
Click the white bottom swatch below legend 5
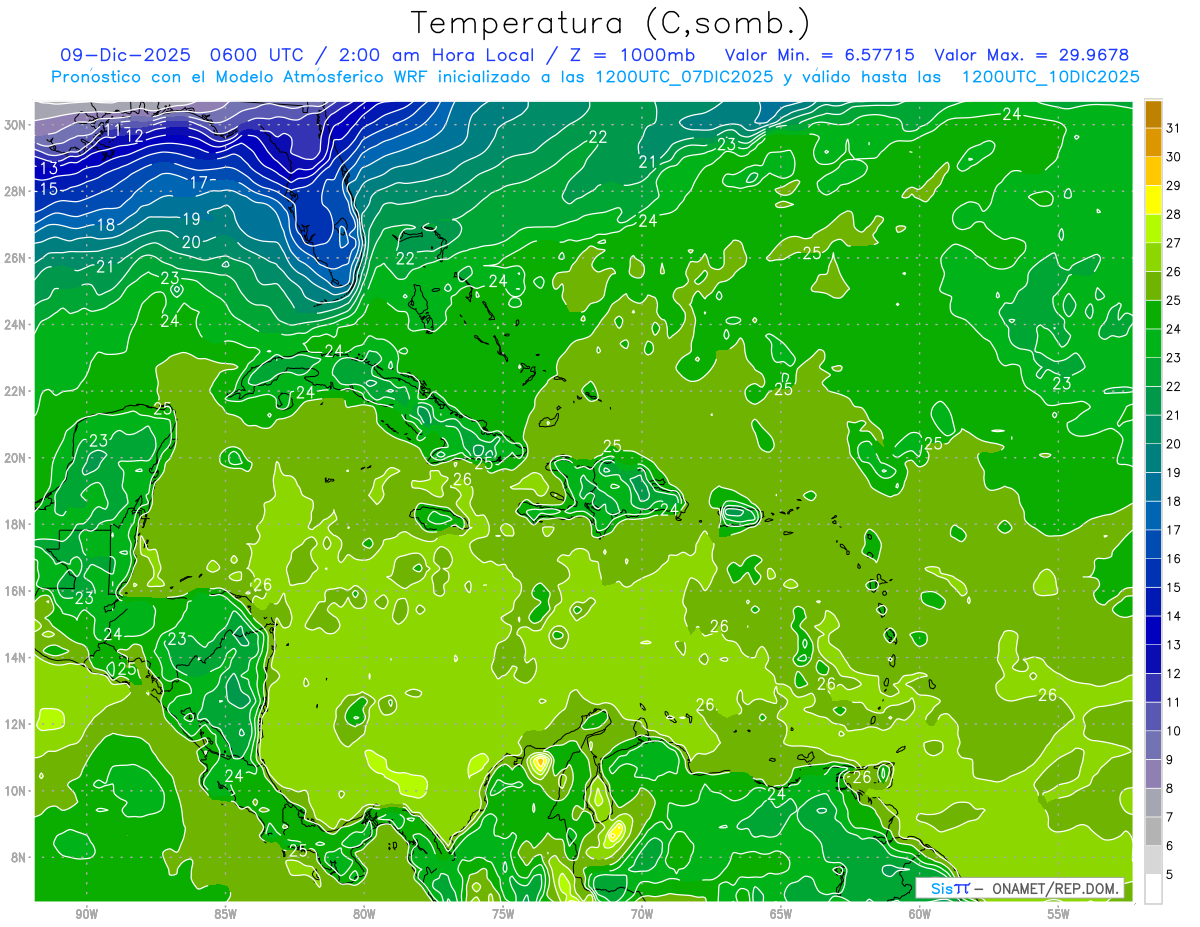tap(1153, 889)
